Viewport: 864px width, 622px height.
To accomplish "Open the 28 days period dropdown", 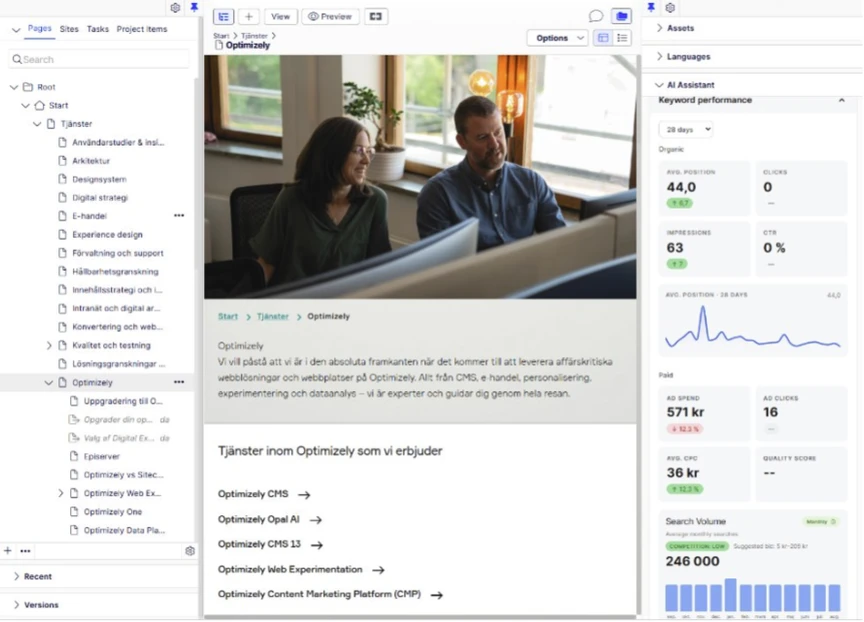I will pos(686,129).
